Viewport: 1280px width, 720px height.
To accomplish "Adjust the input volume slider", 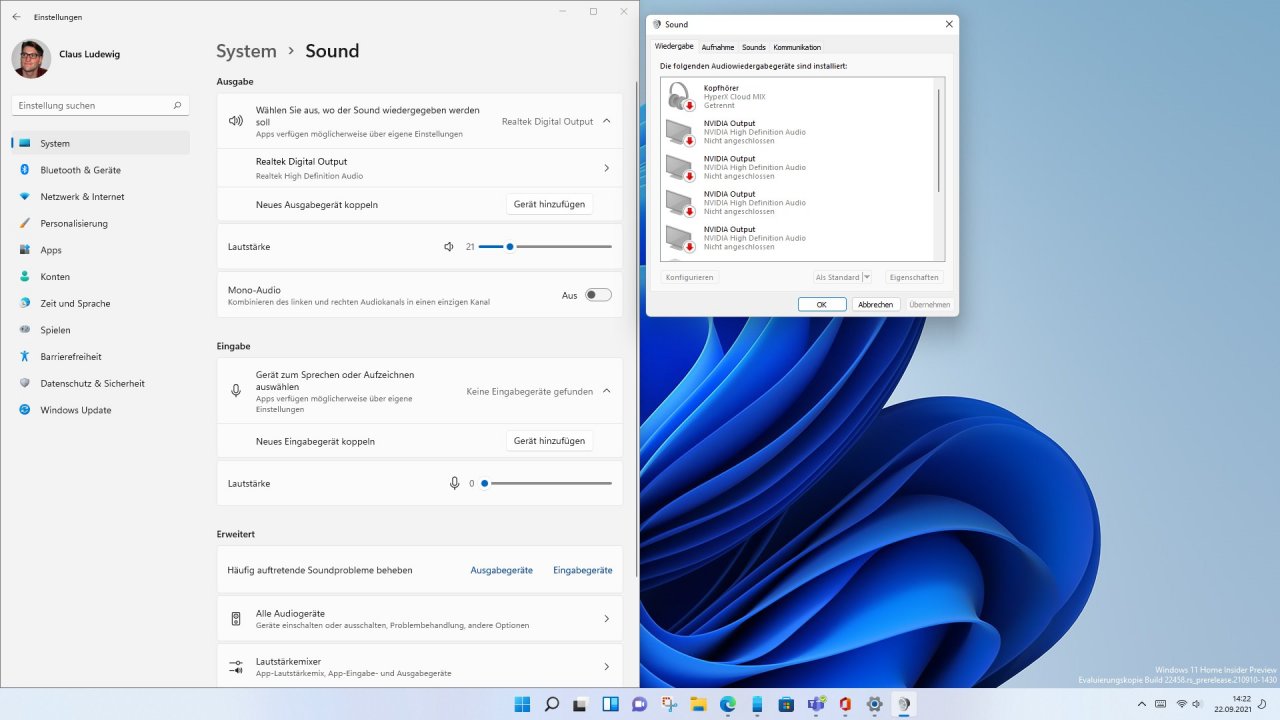I will point(545,483).
